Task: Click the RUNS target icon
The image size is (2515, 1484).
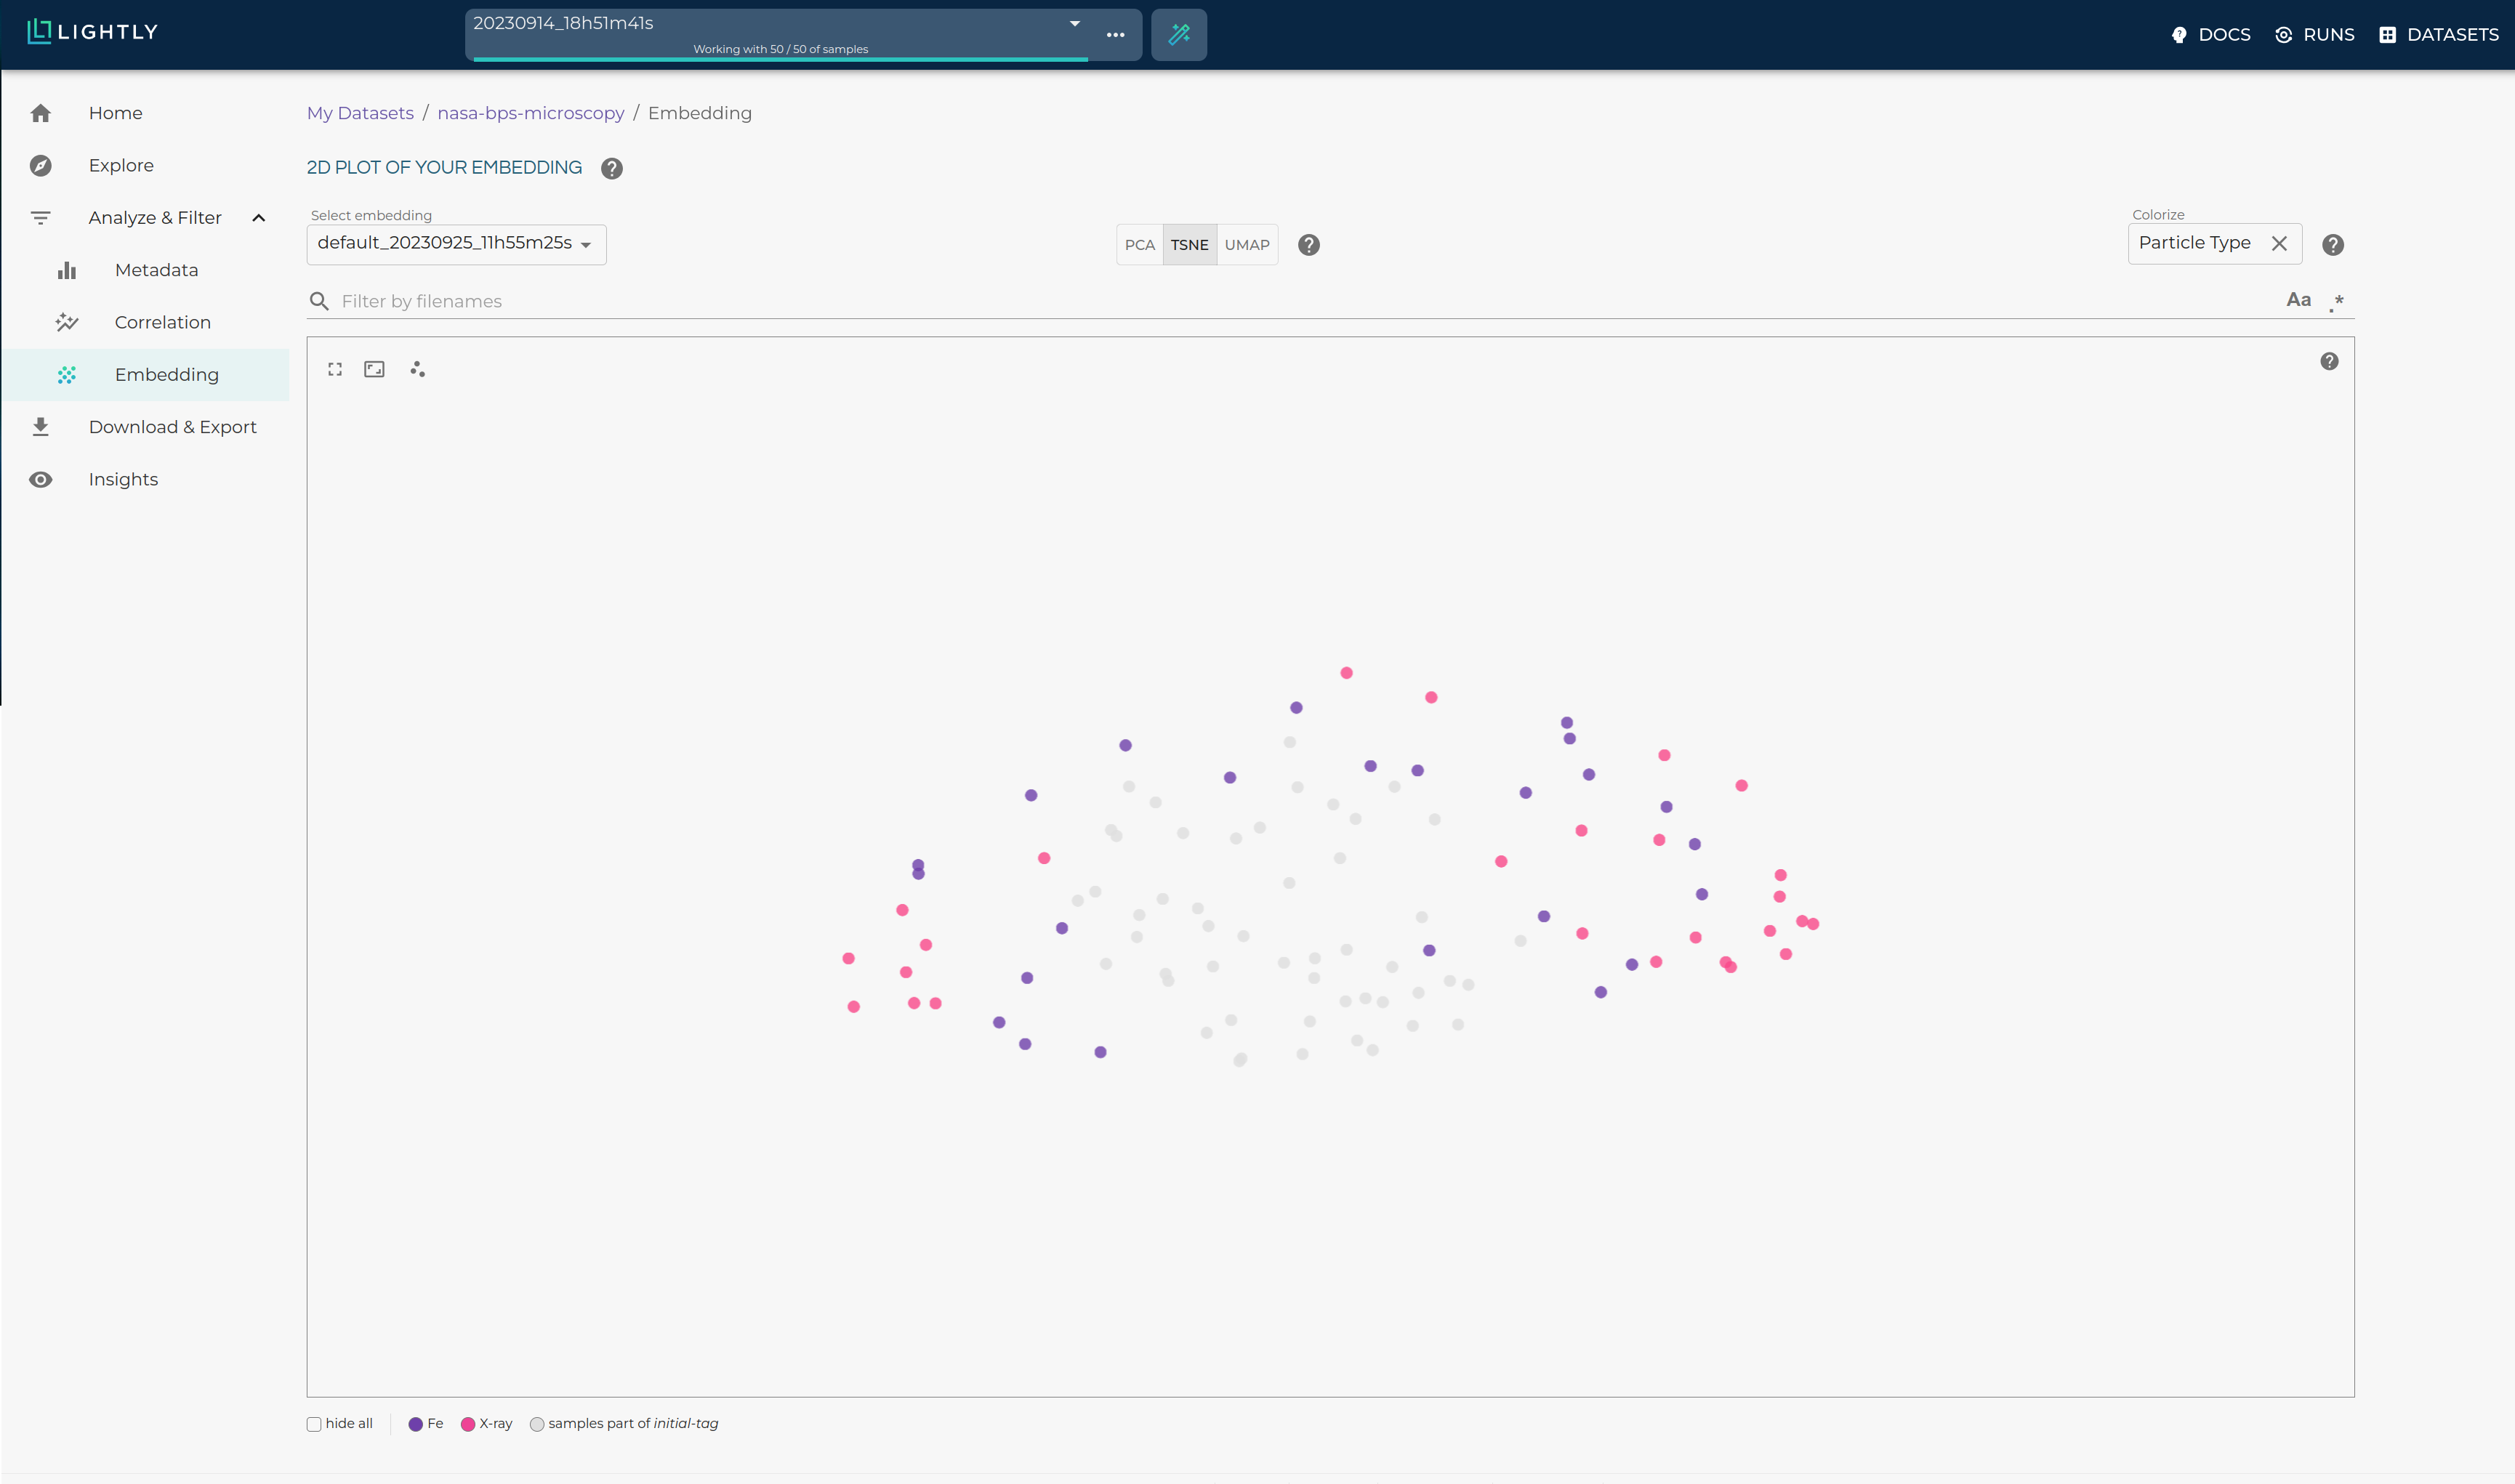Action: [2284, 35]
